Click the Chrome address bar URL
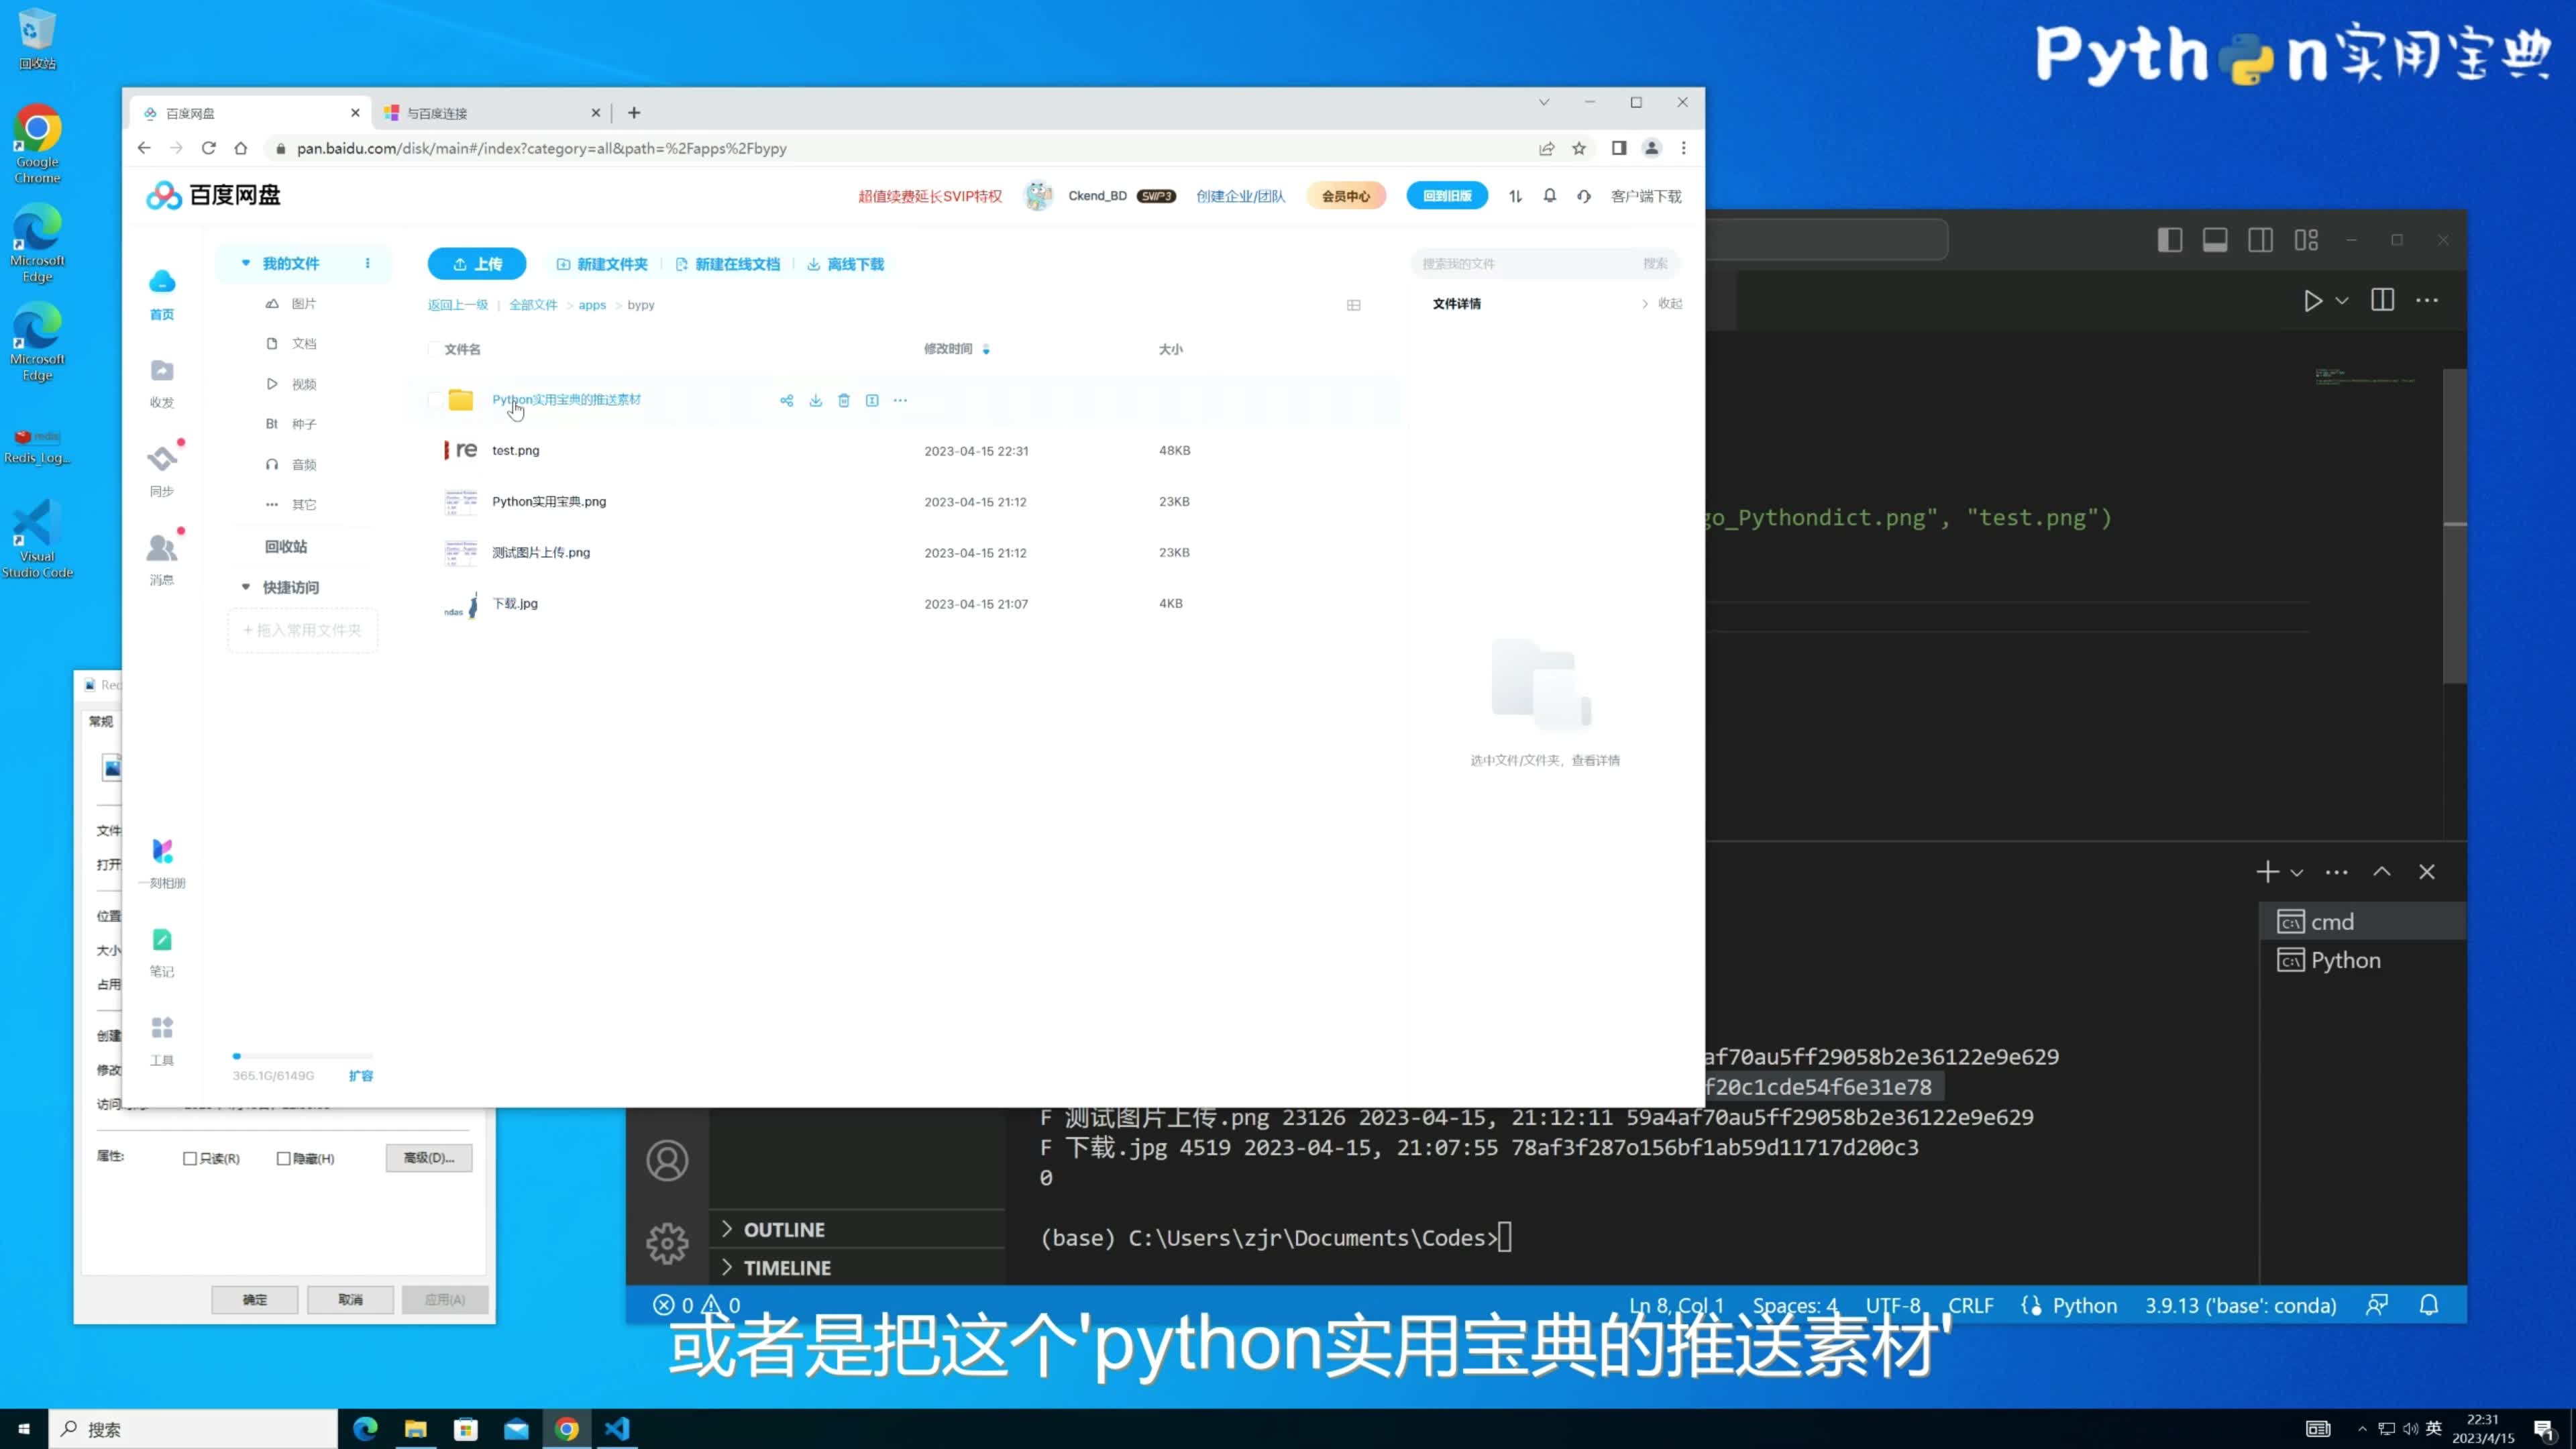 [x=541, y=148]
